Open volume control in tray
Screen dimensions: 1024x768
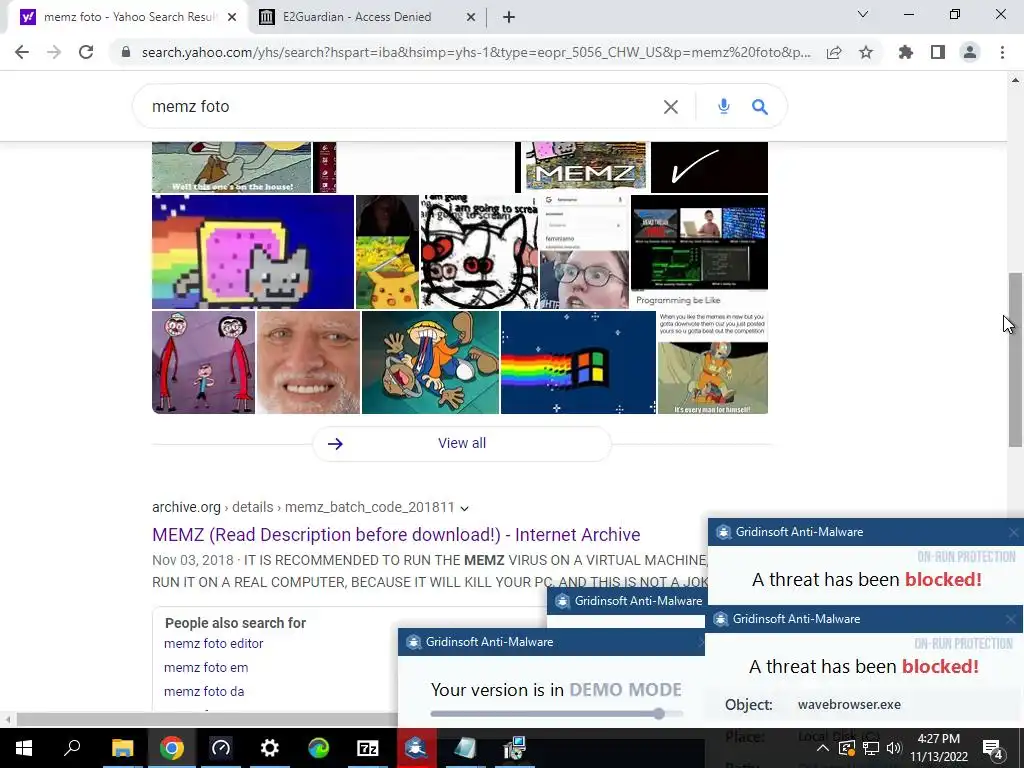pyautogui.click(x=894, y=748)
